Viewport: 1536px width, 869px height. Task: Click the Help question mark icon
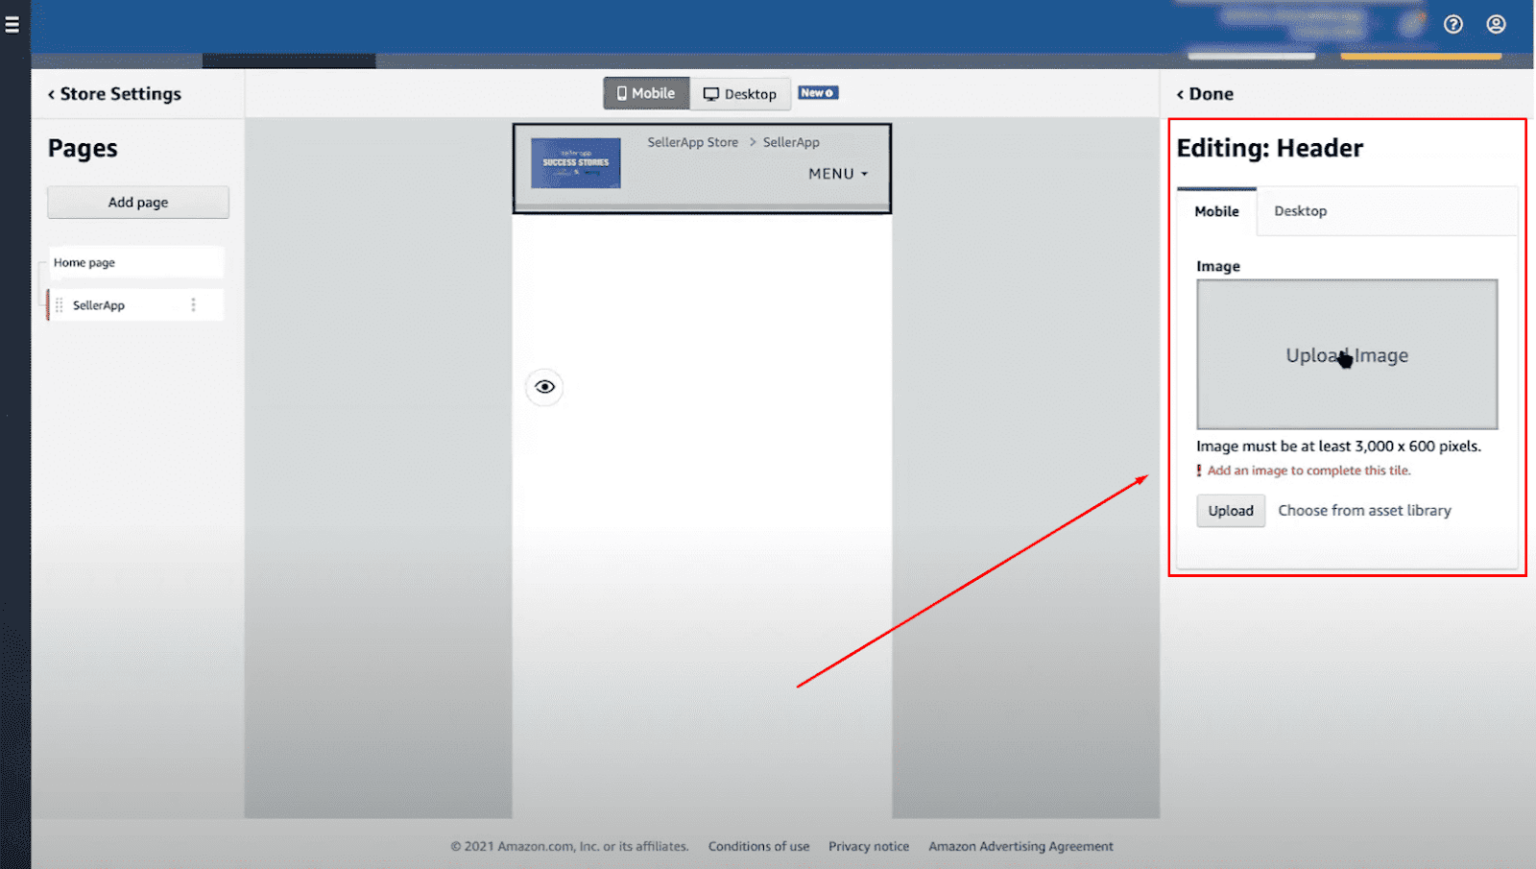pyautogui.click(x=1453, y=24)
